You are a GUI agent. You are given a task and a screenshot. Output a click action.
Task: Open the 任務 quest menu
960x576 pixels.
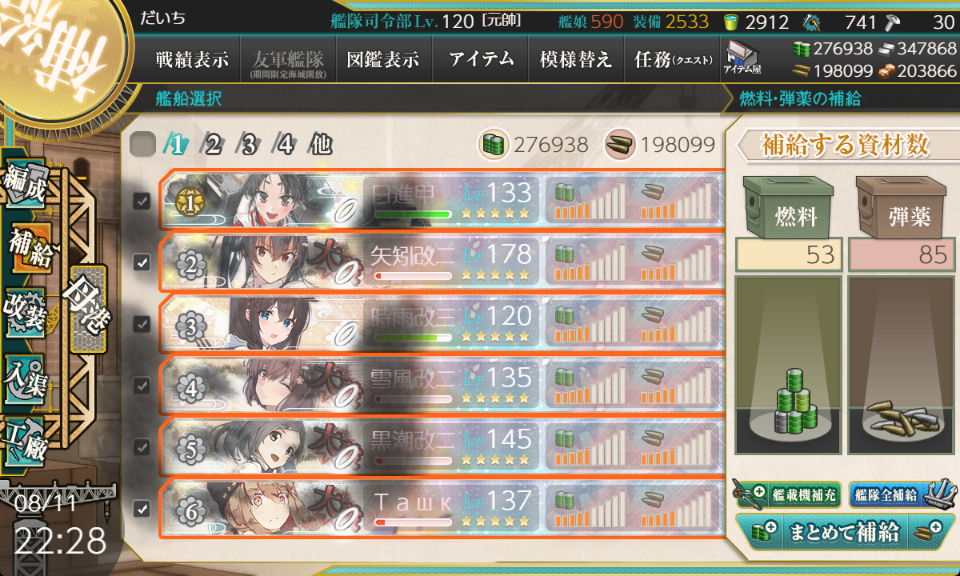click(673, 59)
